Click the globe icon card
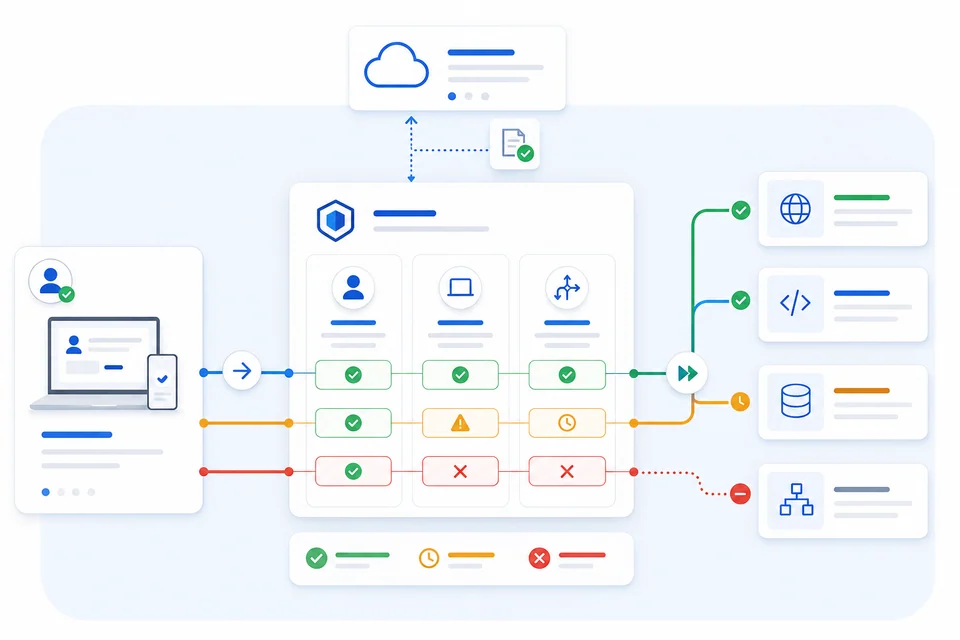 [842, 209]
